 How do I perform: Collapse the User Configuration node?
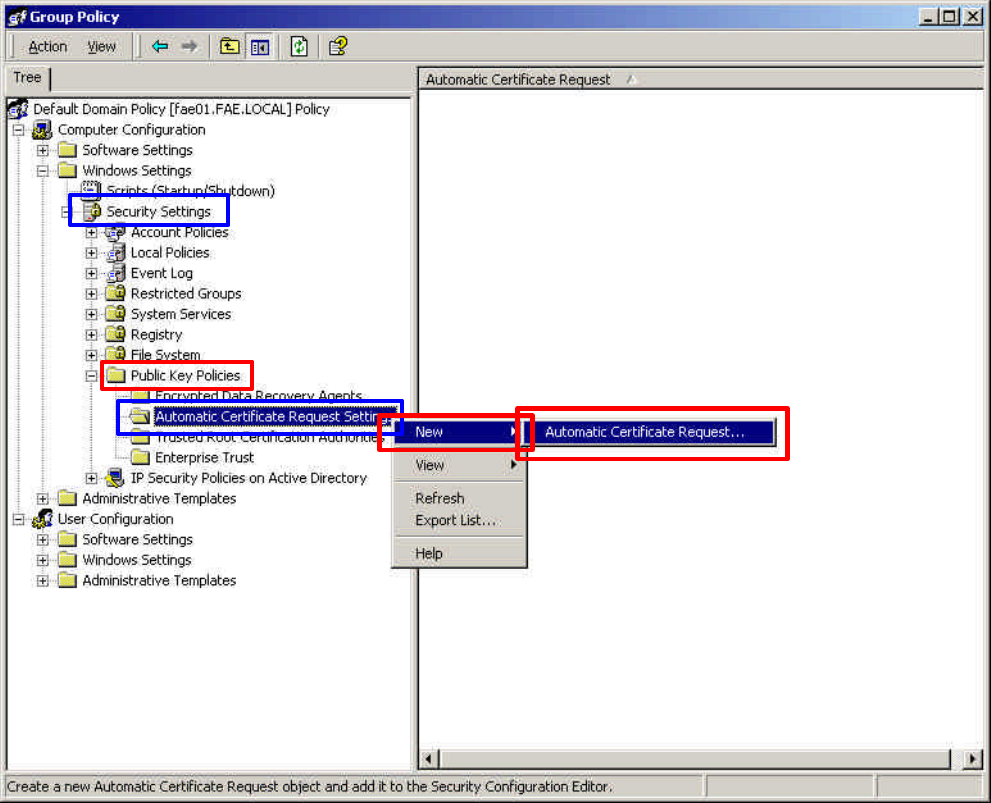click(x=18, y=519)
